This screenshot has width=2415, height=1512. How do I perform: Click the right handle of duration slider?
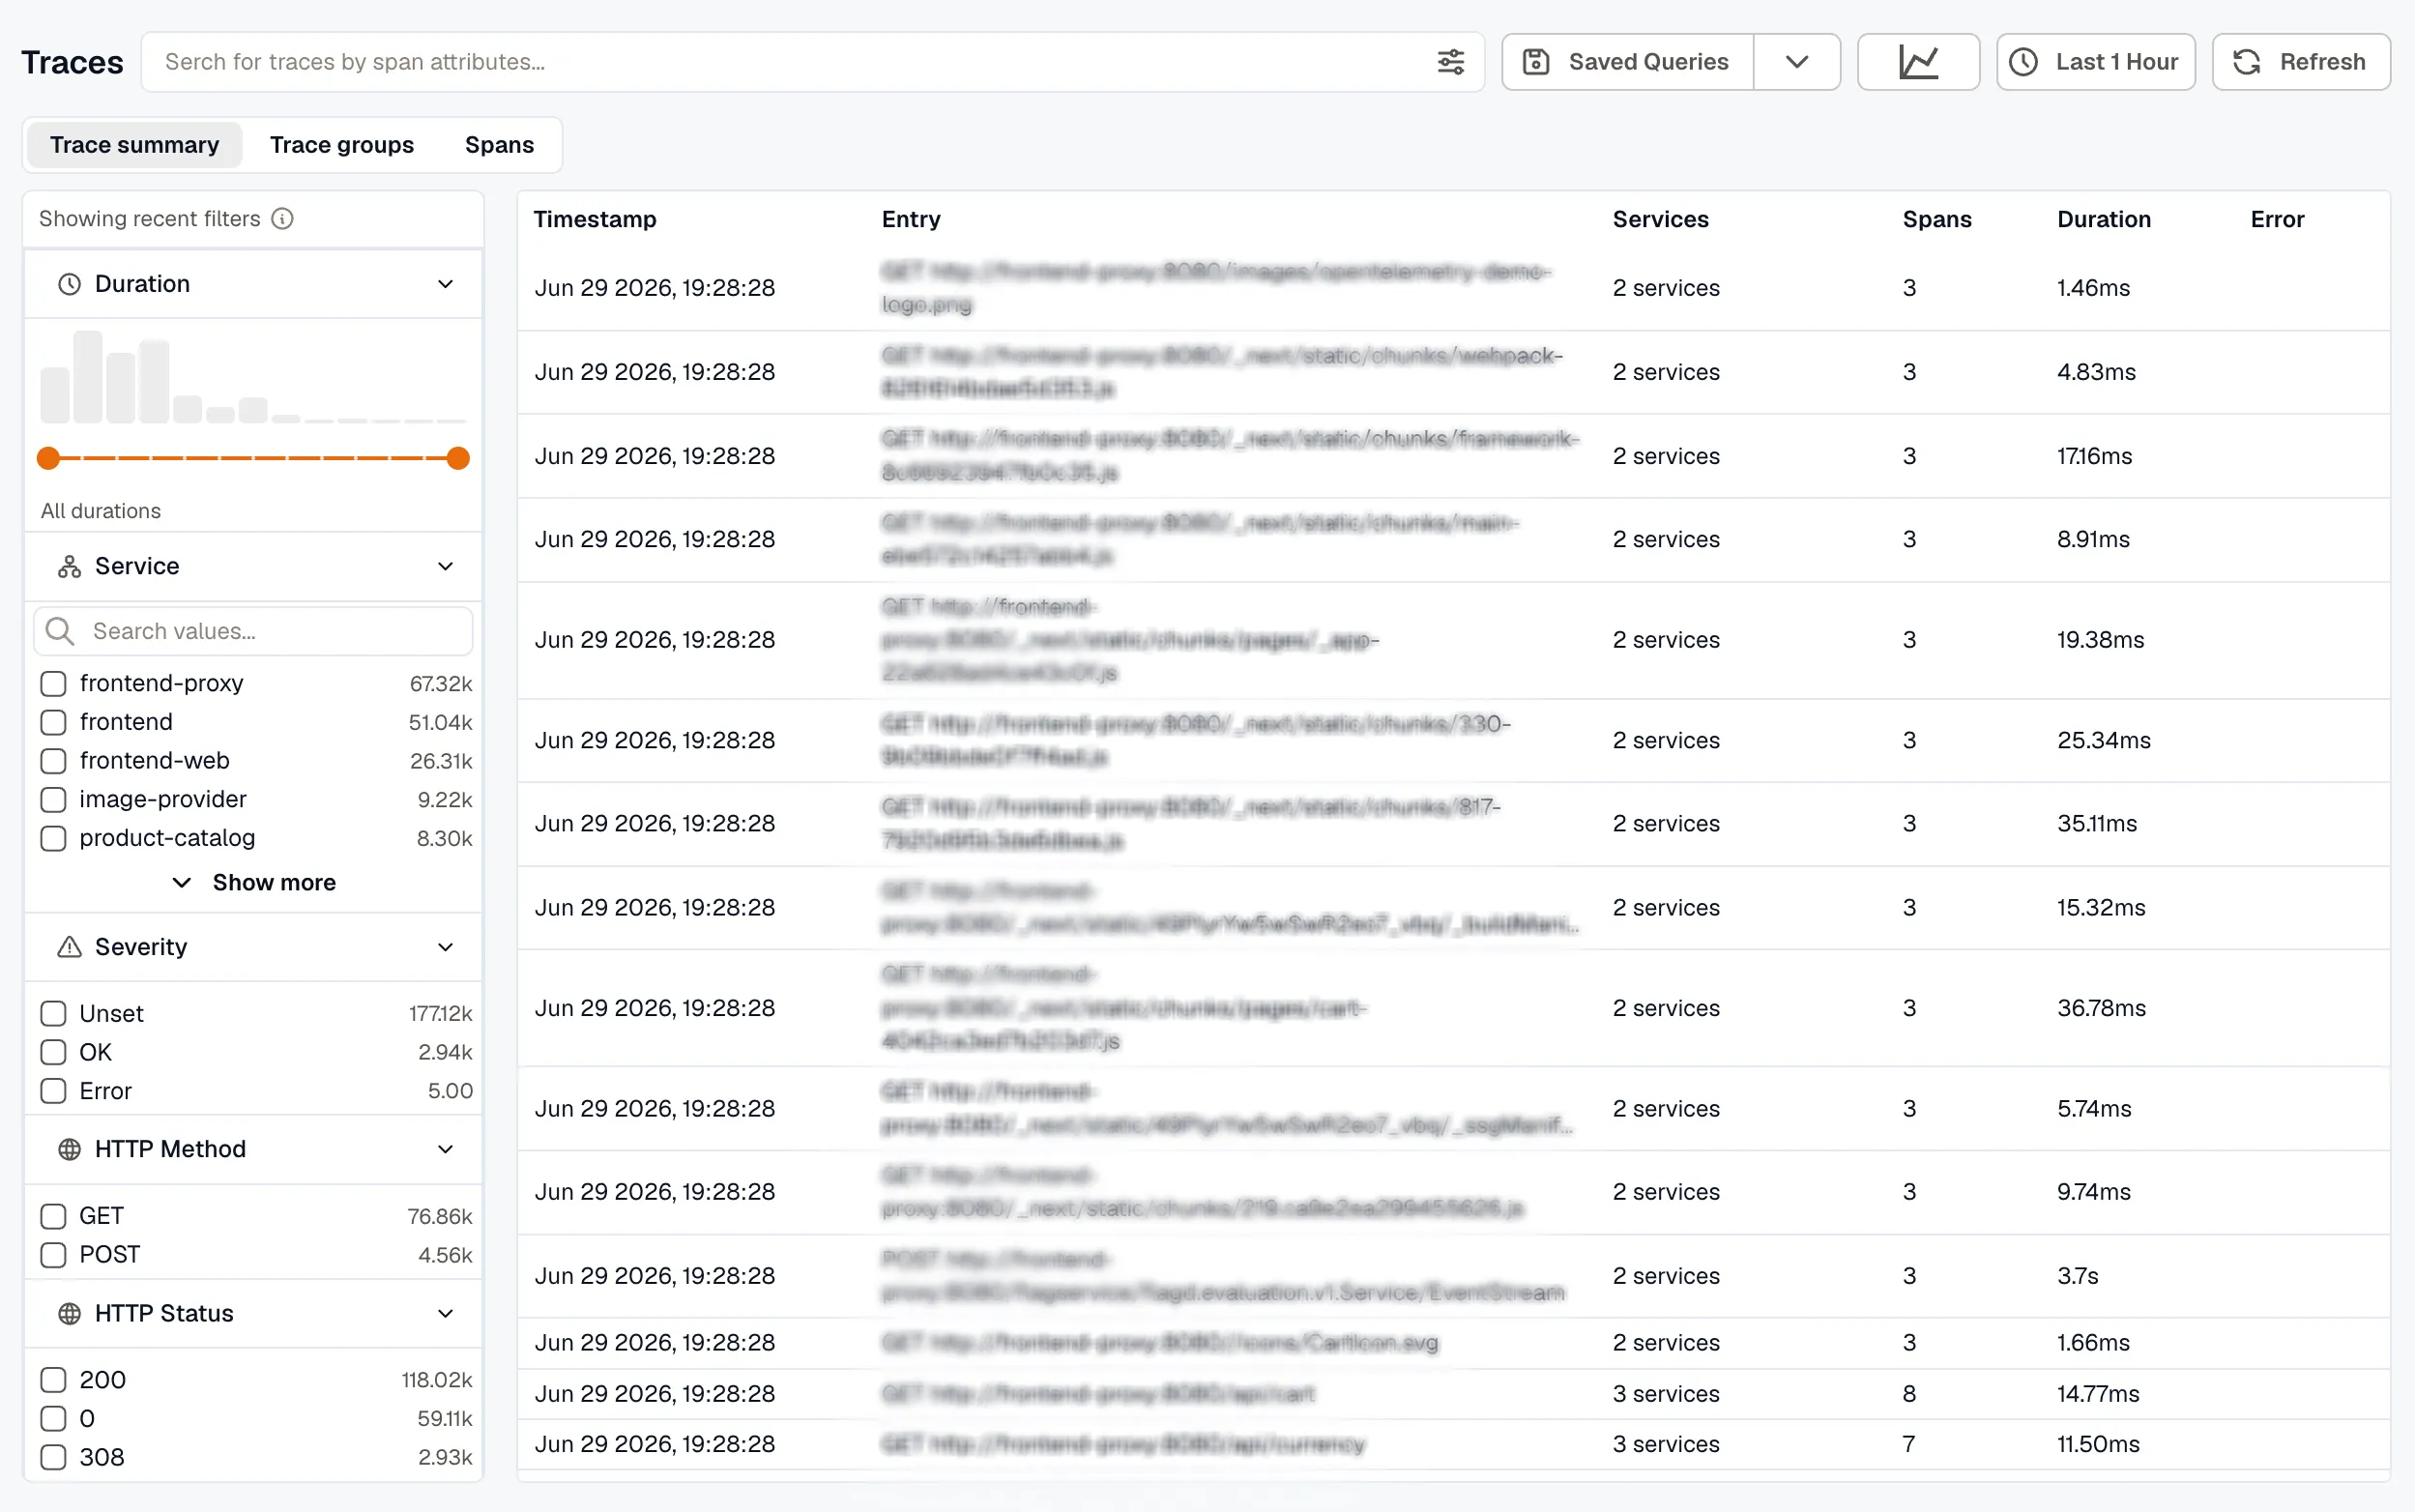point(458,458)
